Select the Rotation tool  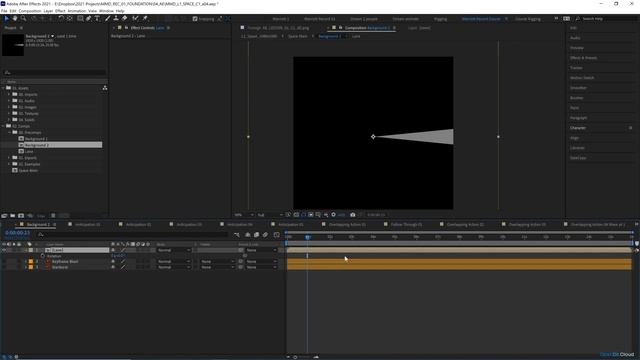coord(61,18)
